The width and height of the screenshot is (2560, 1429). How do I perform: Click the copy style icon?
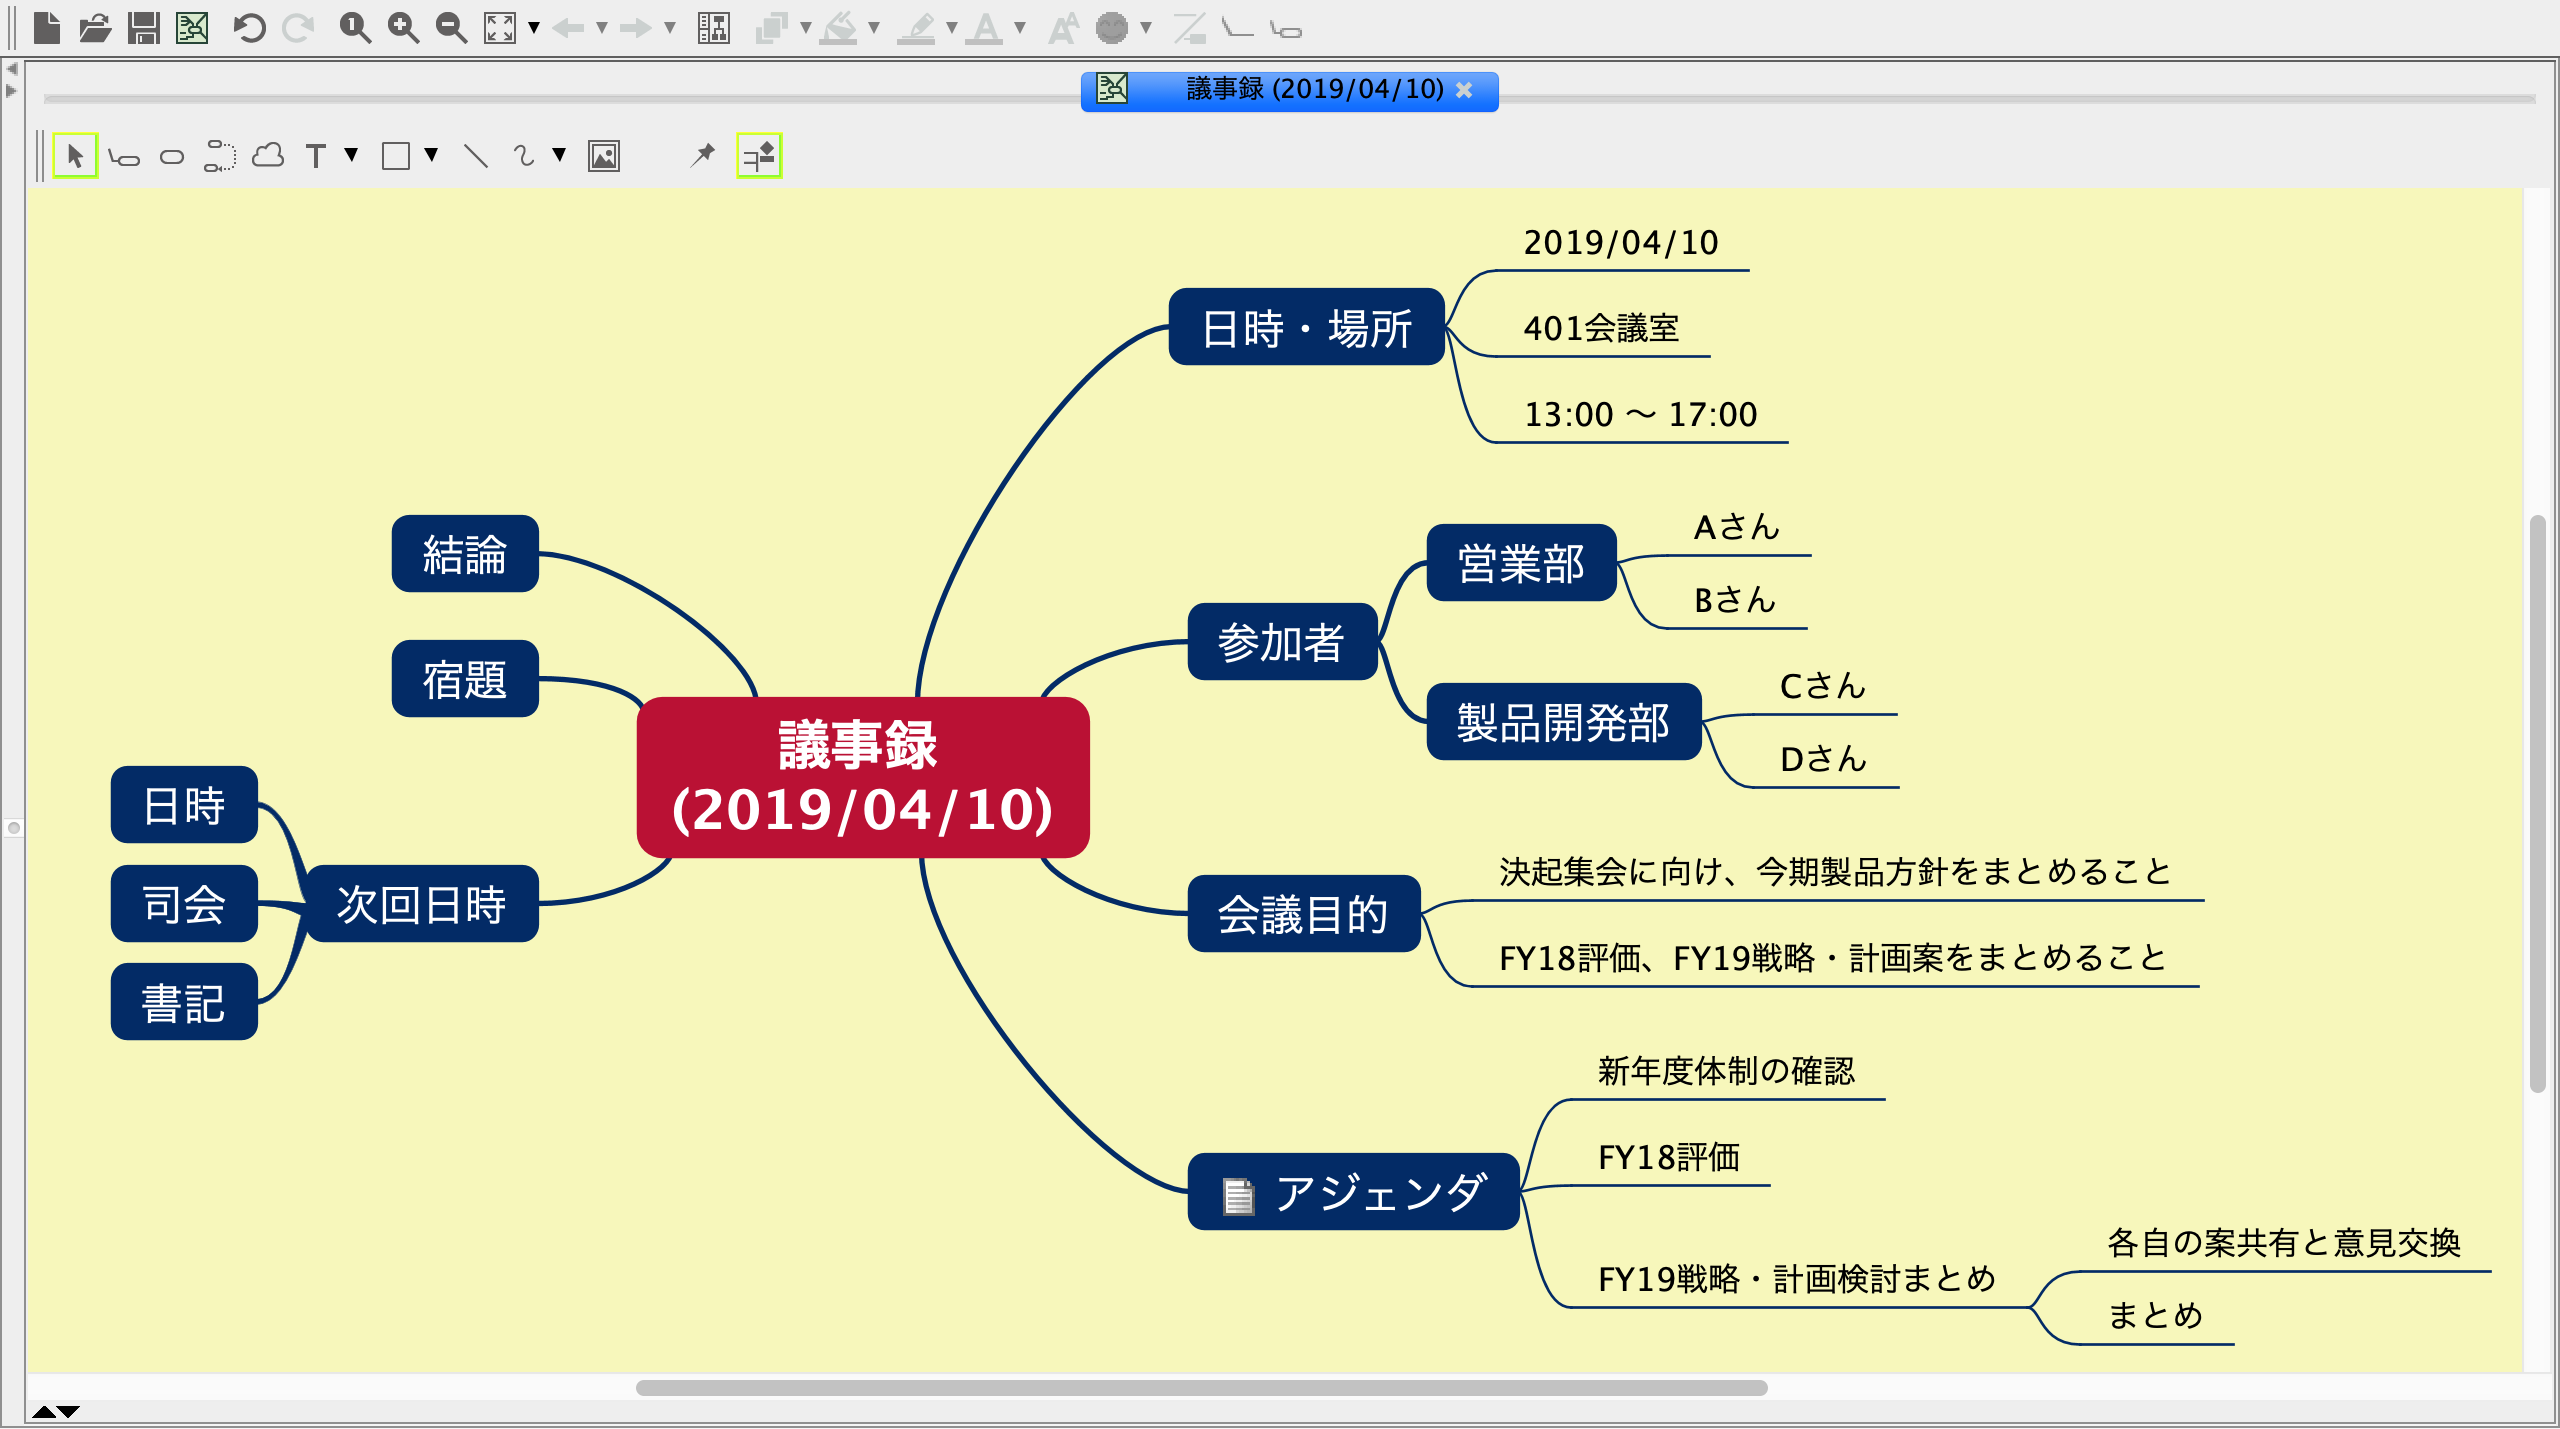click(772, 28)
